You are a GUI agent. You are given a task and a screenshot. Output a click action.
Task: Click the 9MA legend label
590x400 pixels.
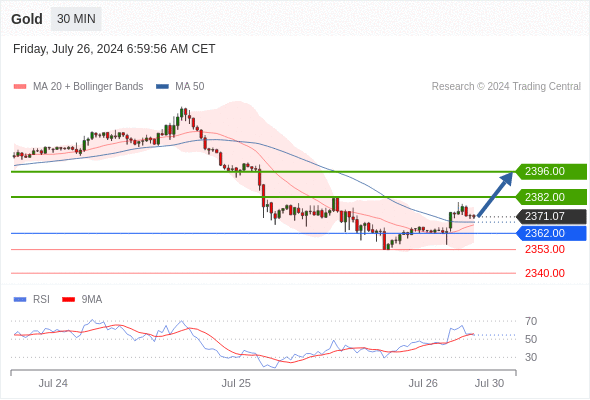(x=92, y=300)
